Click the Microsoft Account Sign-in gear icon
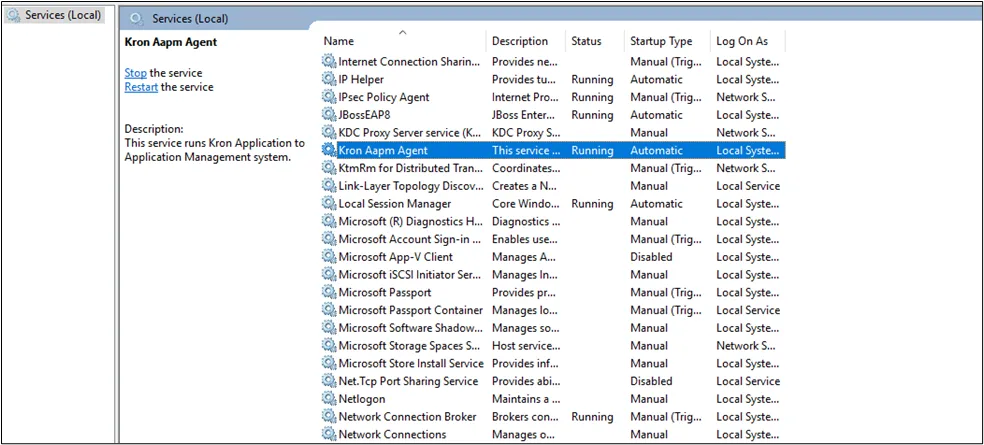Image resolution: width=984 pixels, height=445 pixels. (329, 239)
